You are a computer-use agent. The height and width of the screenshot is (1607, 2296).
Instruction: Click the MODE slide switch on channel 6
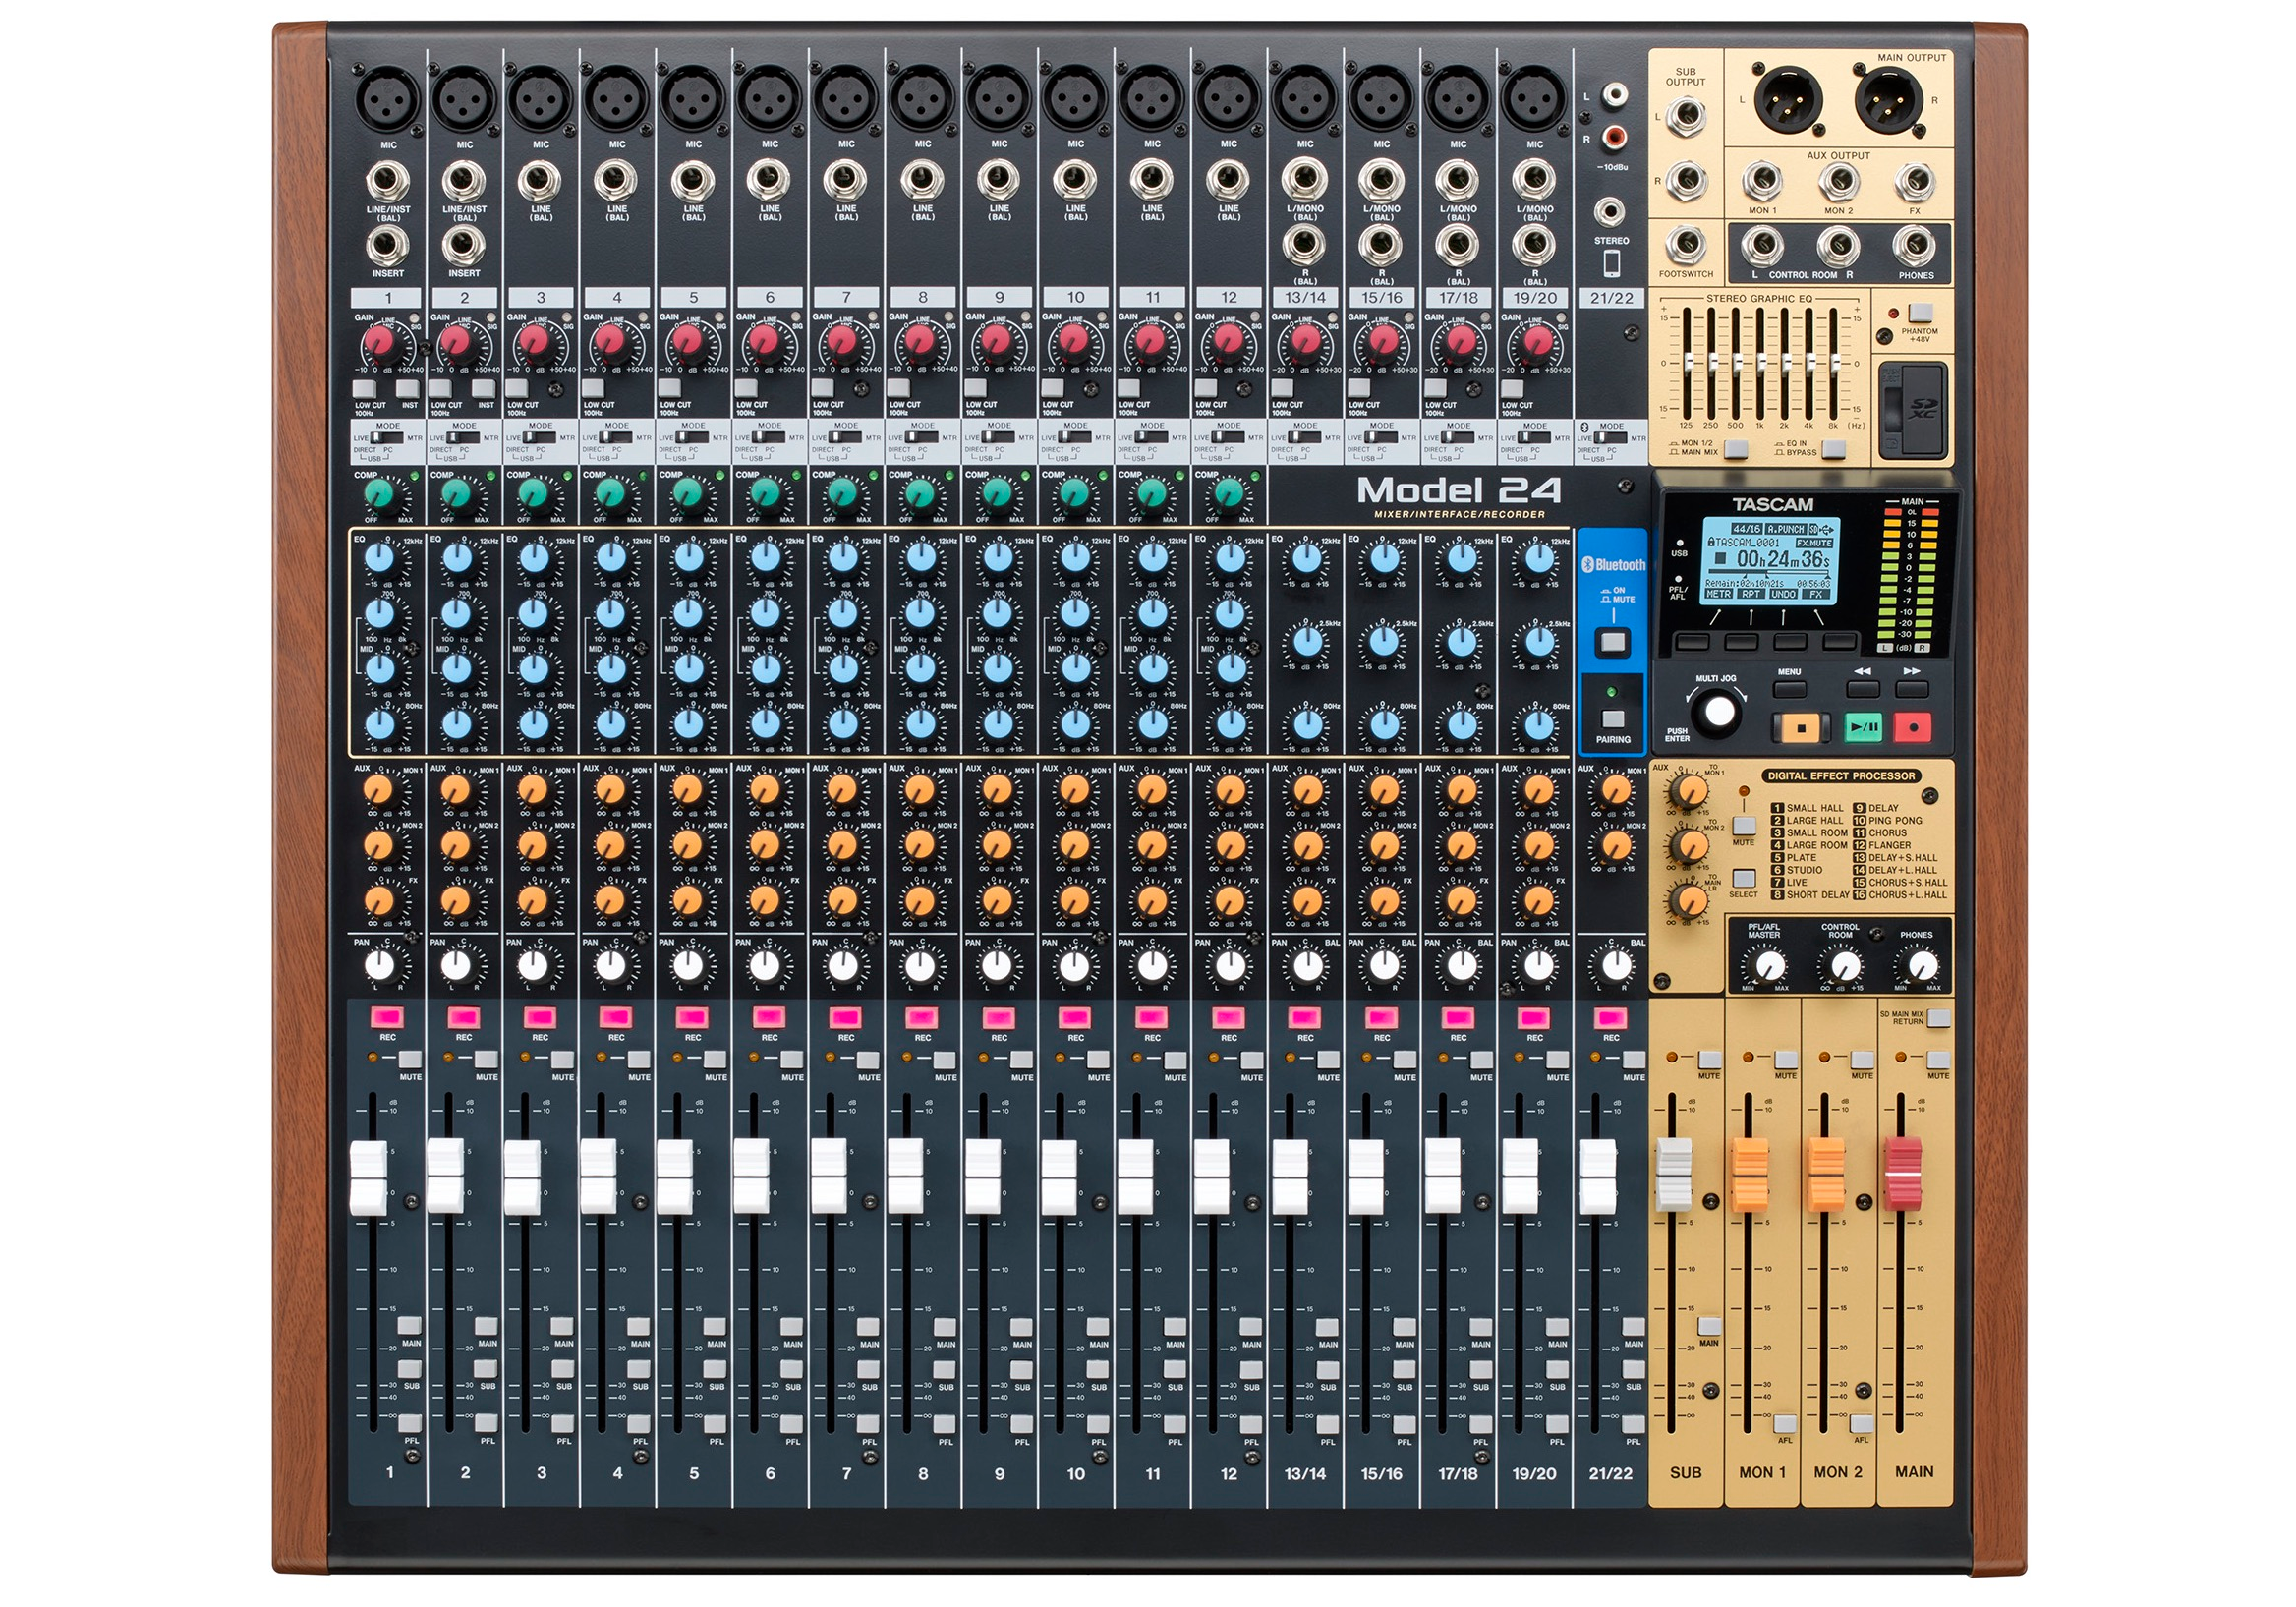click(769, 437)
